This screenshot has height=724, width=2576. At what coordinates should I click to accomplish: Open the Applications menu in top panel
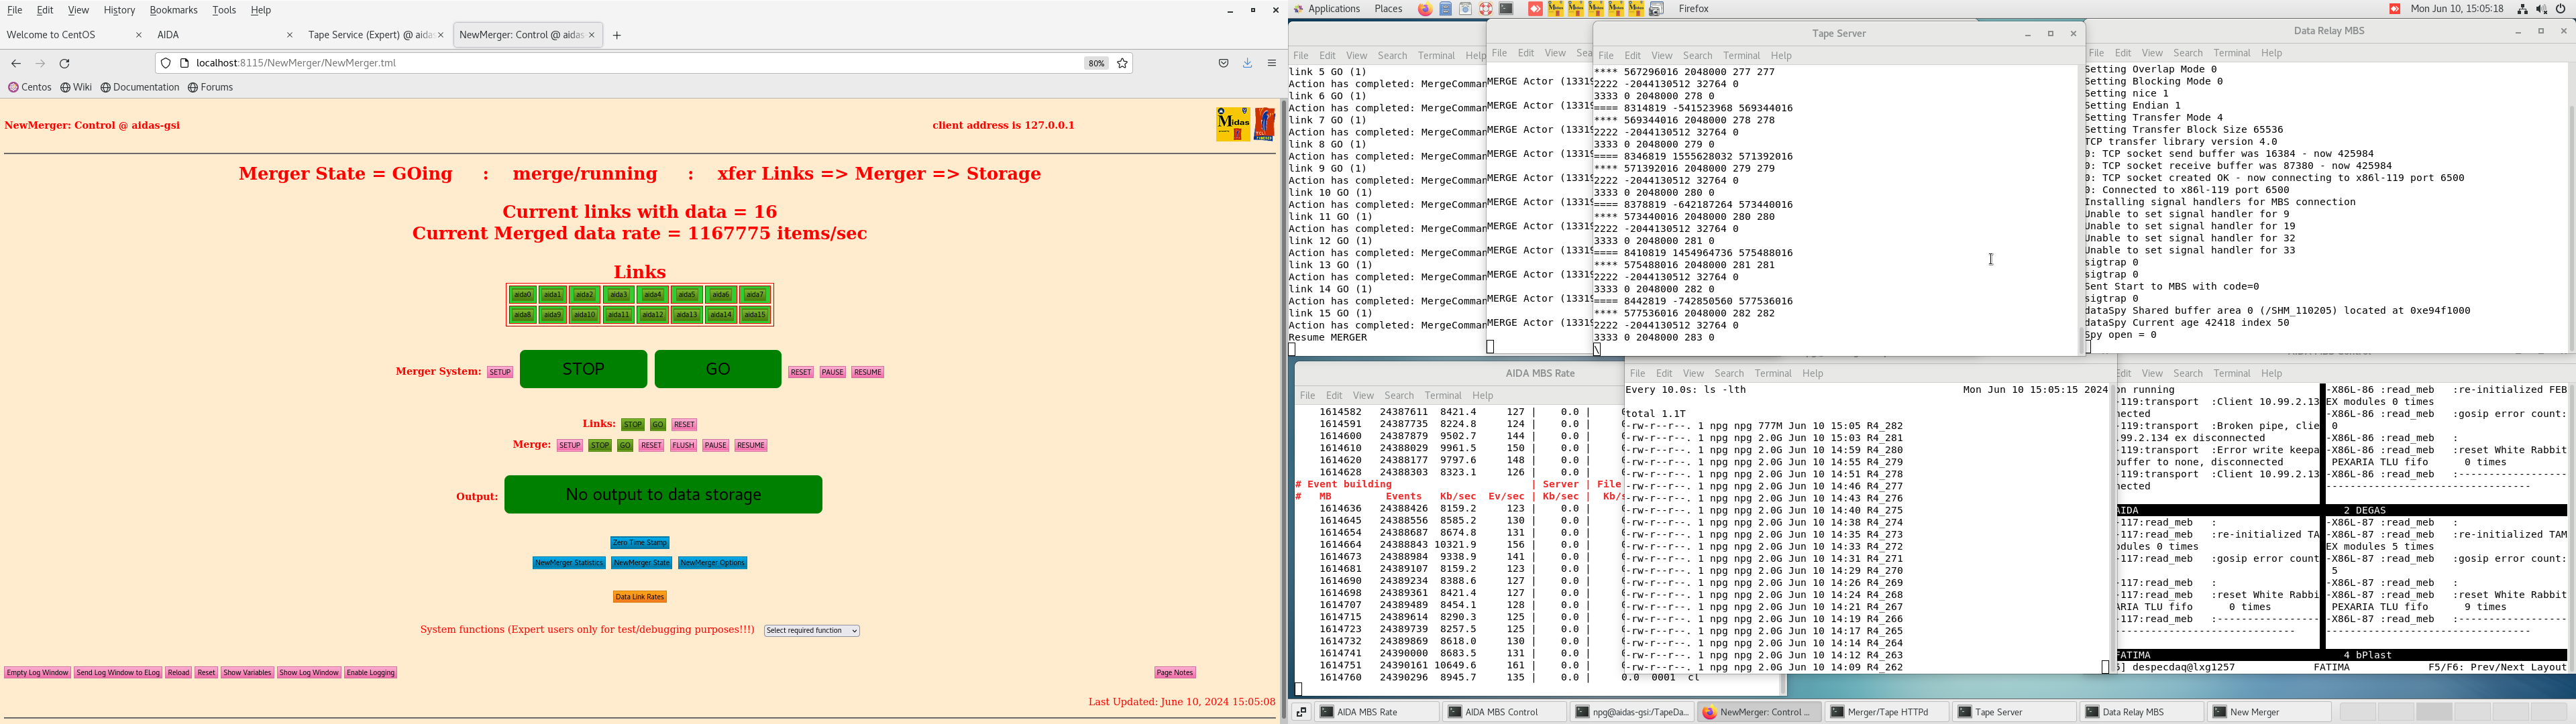(1334, 9)
